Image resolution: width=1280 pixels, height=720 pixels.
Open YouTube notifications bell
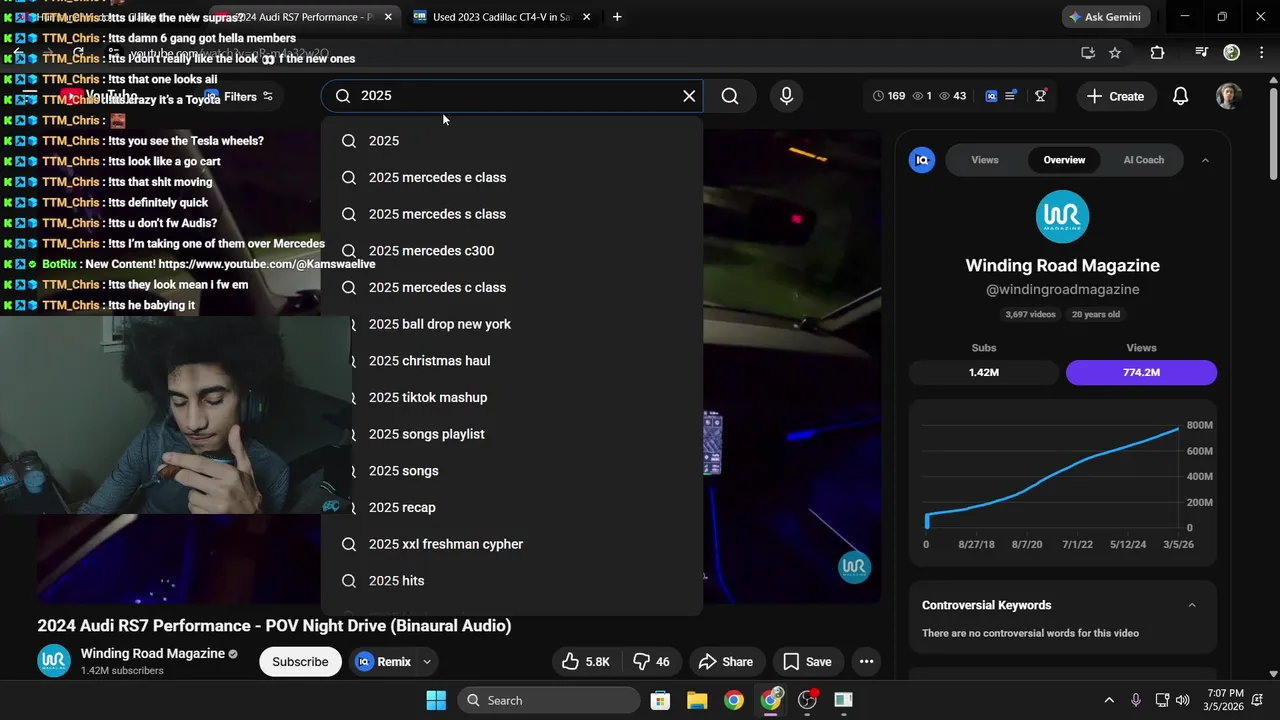1180,96
